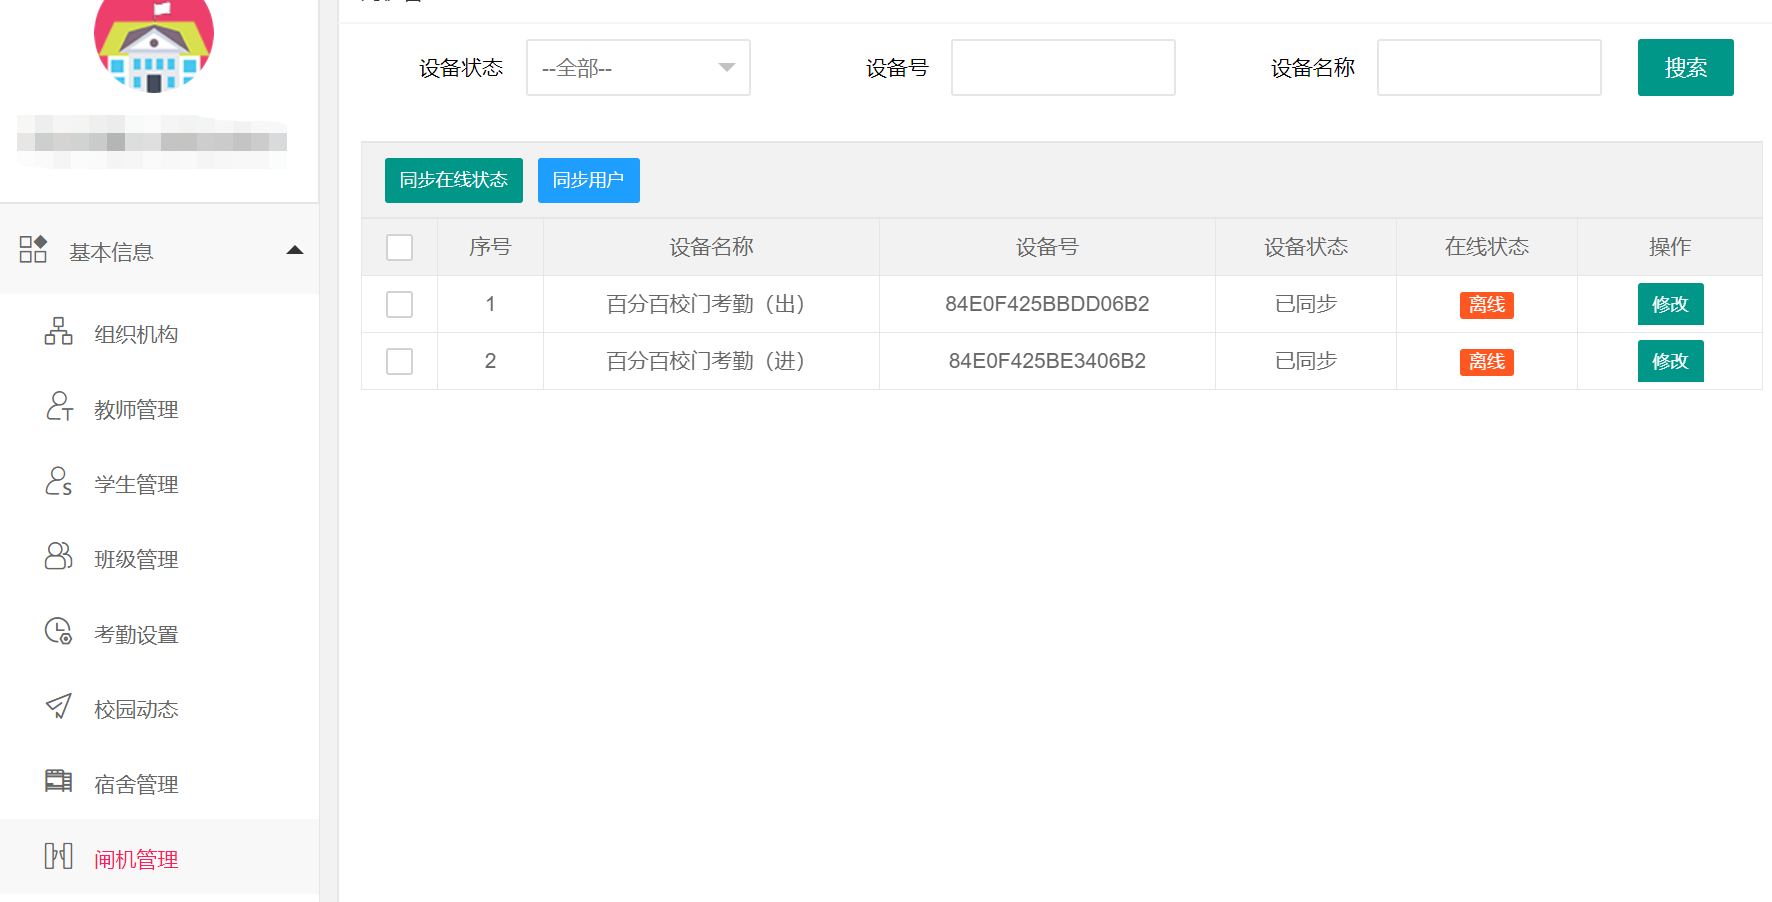1772x902 pixels.
Task: Click the gate management turnstile icon
Action: 58,857
